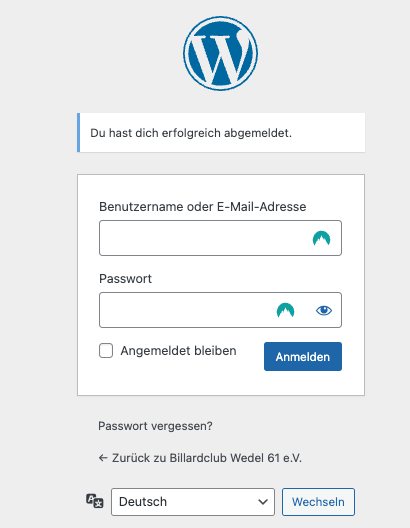This screenshot has width=410, height=528.
Task: Click the Wechseln button
Action: 318,502
